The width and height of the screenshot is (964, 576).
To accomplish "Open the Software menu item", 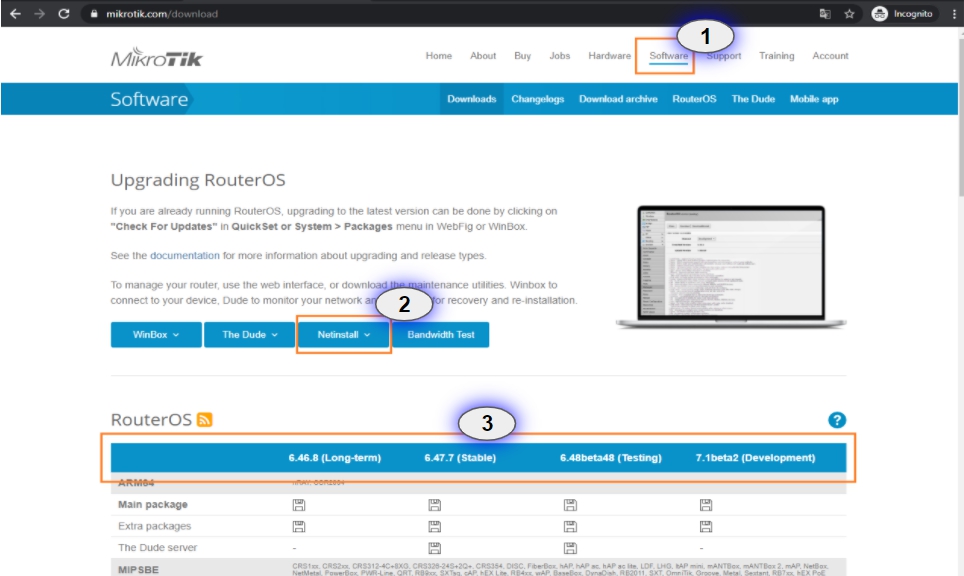I will [669, 55].
